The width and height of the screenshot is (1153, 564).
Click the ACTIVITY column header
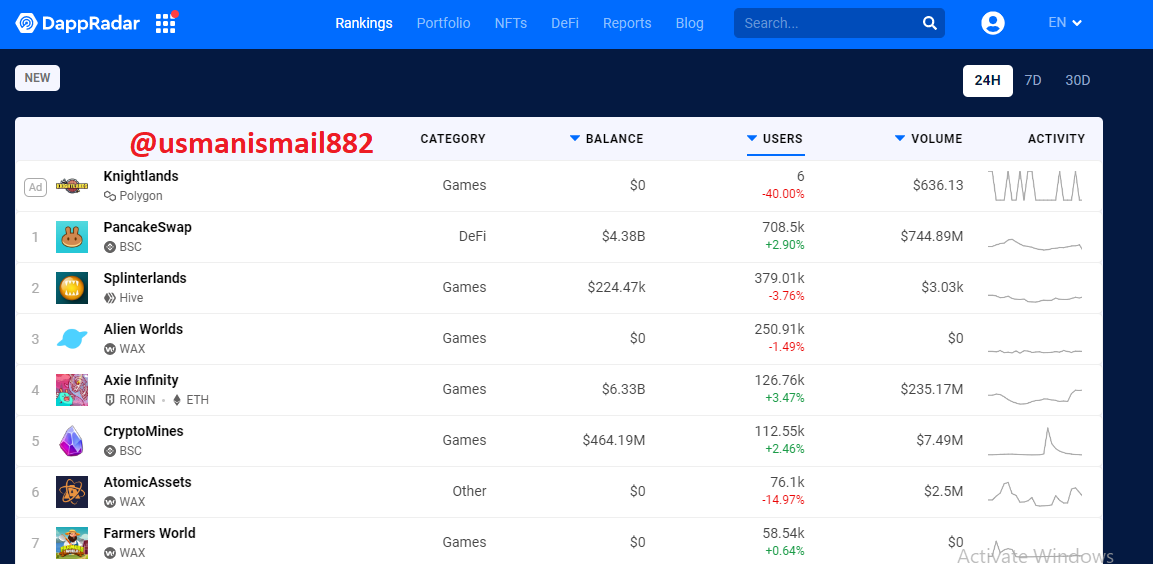(x=1056, y=138)
